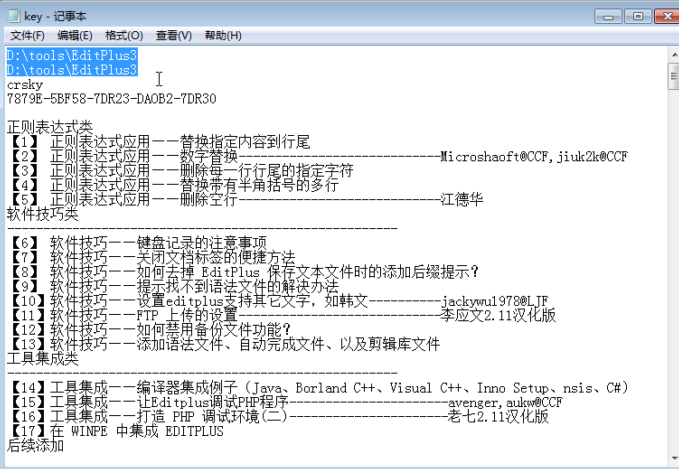Click jackywu1978@LJF text
Image resolution: width=679 pixels, height=469 pixels.
[x=495, y=301]
